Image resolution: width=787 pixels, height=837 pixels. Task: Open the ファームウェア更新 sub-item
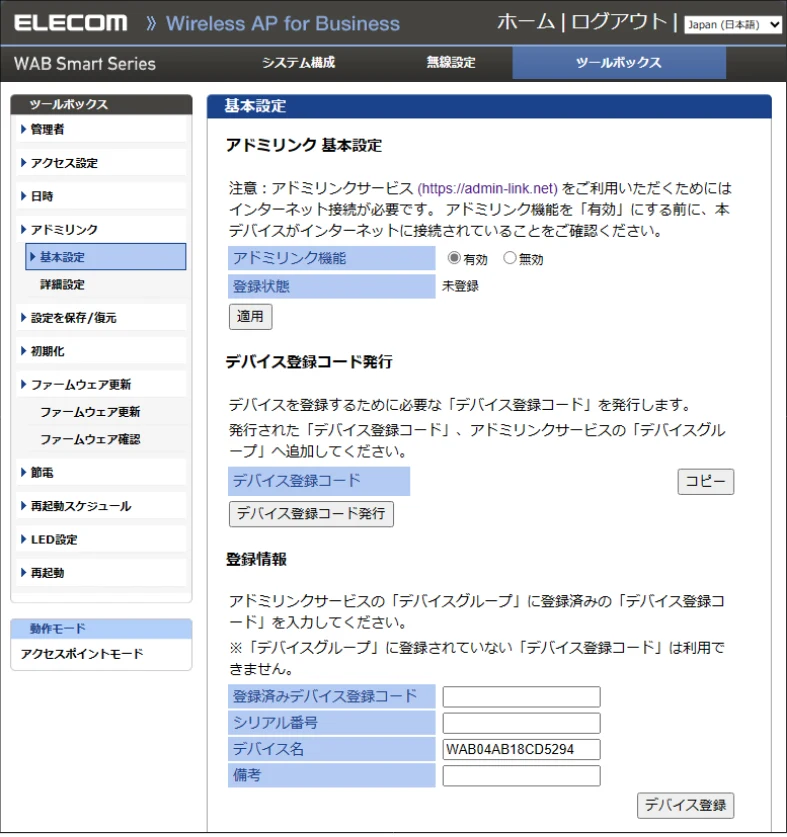click(90, 412)
